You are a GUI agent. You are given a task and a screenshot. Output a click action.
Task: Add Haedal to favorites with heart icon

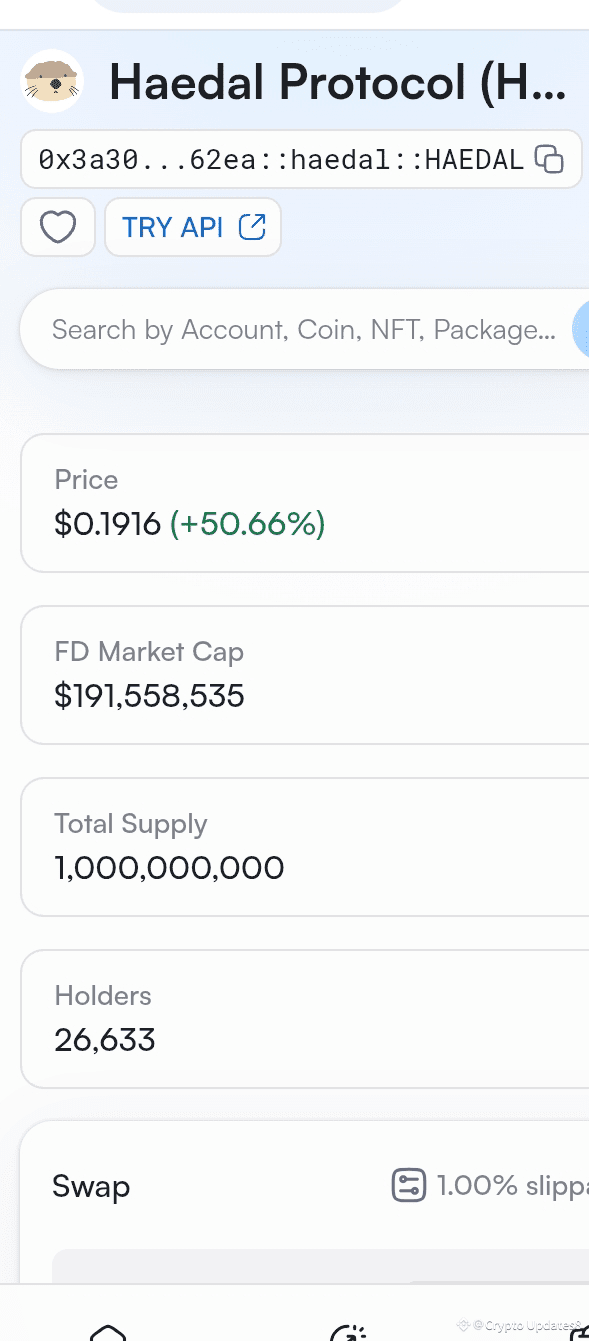point(58,227)
